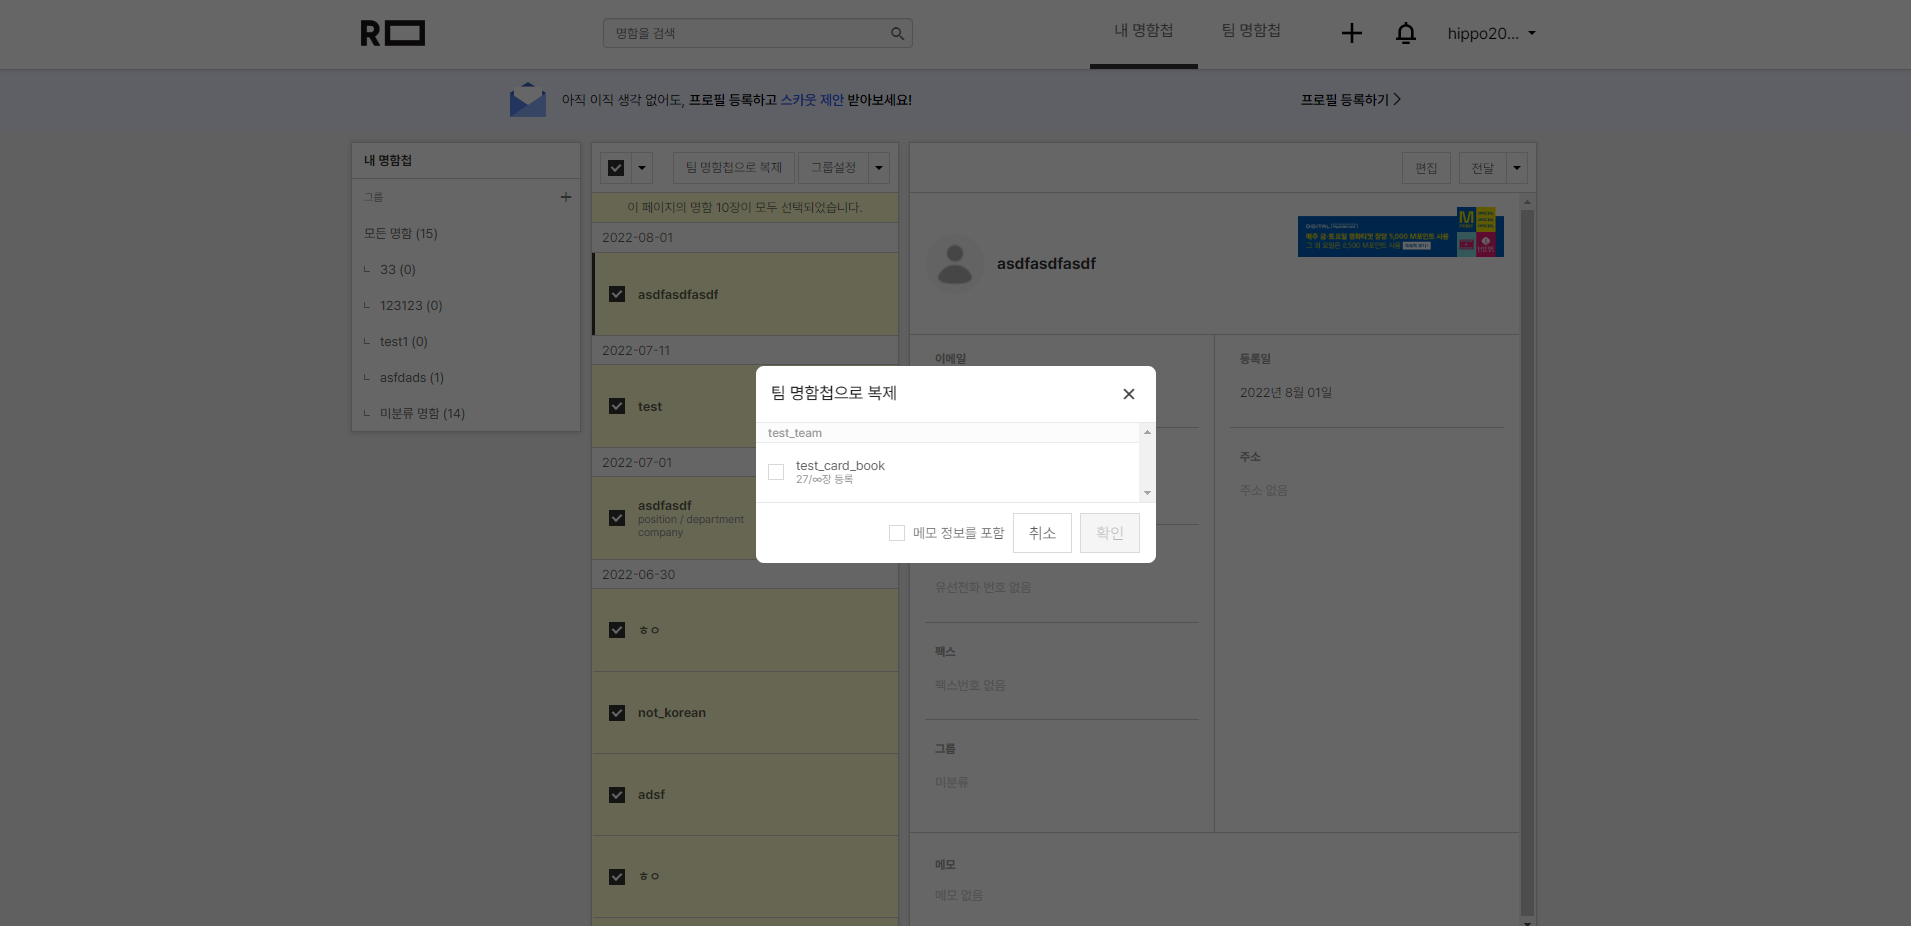
Task: Click the edit button in the detail panel
Action: coord(1426,168)
